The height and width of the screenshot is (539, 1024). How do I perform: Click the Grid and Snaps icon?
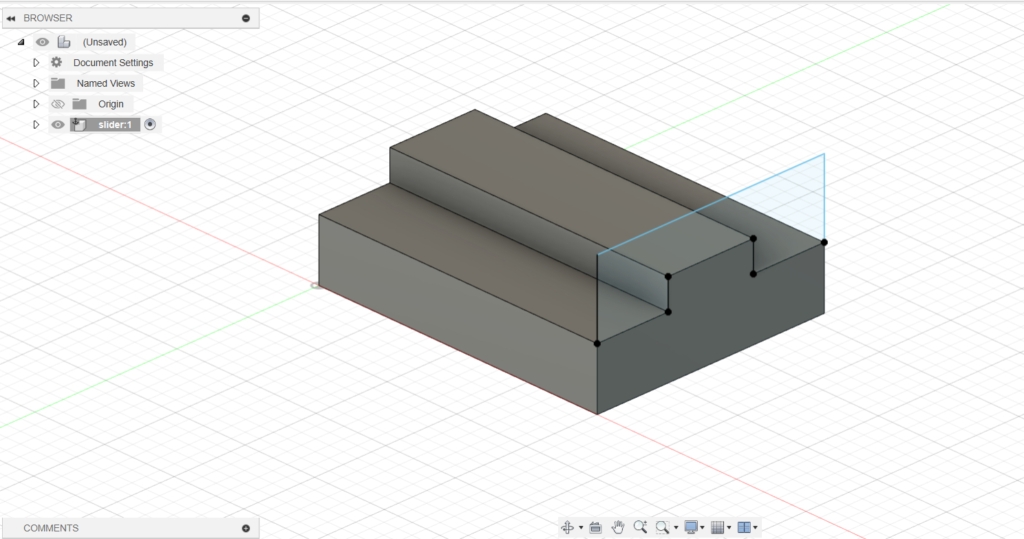click(718, 527)
